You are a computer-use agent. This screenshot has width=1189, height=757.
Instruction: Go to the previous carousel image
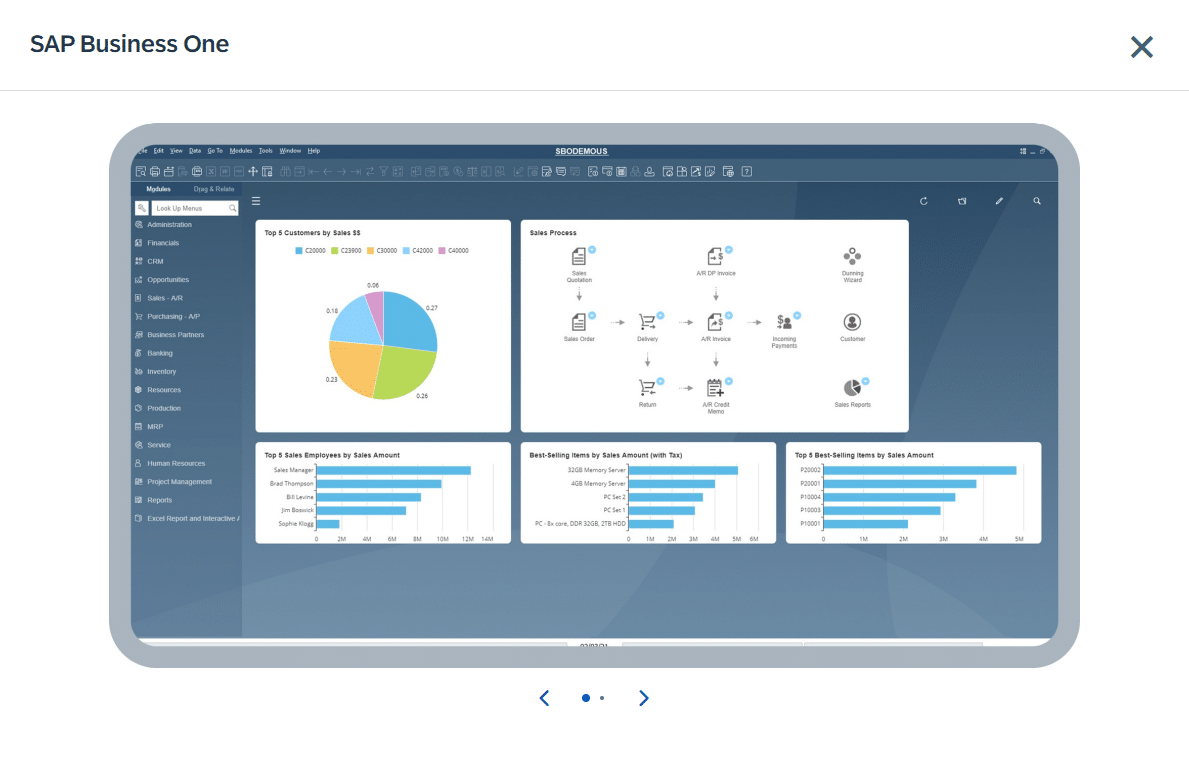[x=544, y=698]
